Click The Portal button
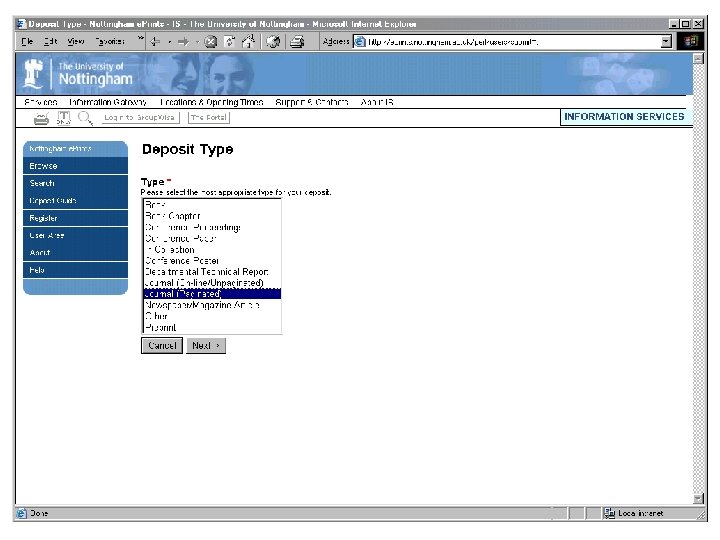Viewport: 720px width, 540px height. tap(209, 118)
